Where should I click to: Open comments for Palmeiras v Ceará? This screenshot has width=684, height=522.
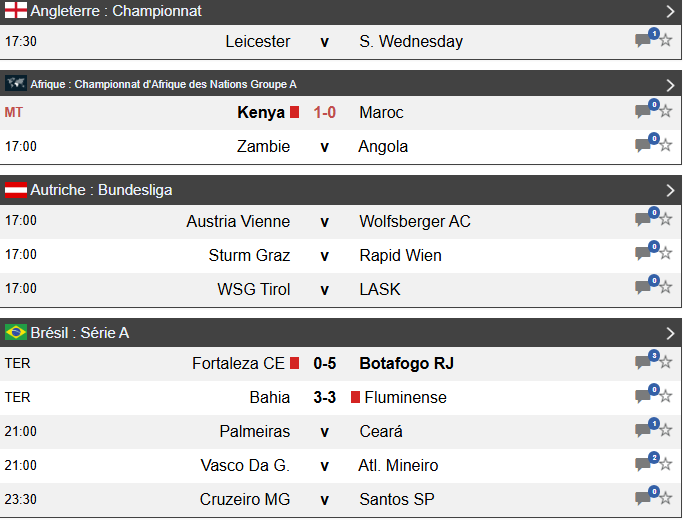pyautogui.click(x=645, y=431)
